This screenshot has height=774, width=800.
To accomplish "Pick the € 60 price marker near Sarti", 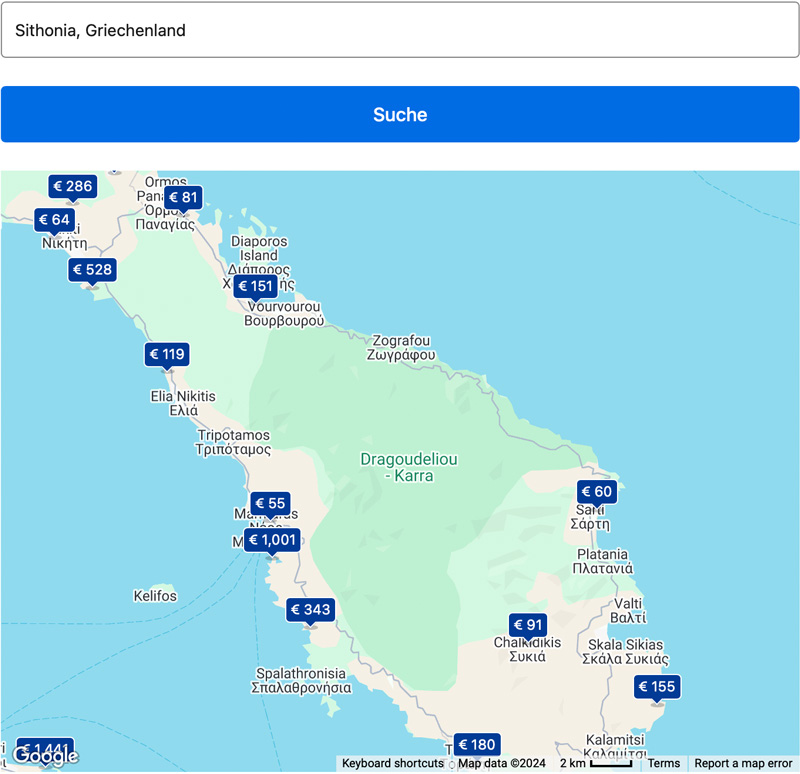I will [597, 492].
